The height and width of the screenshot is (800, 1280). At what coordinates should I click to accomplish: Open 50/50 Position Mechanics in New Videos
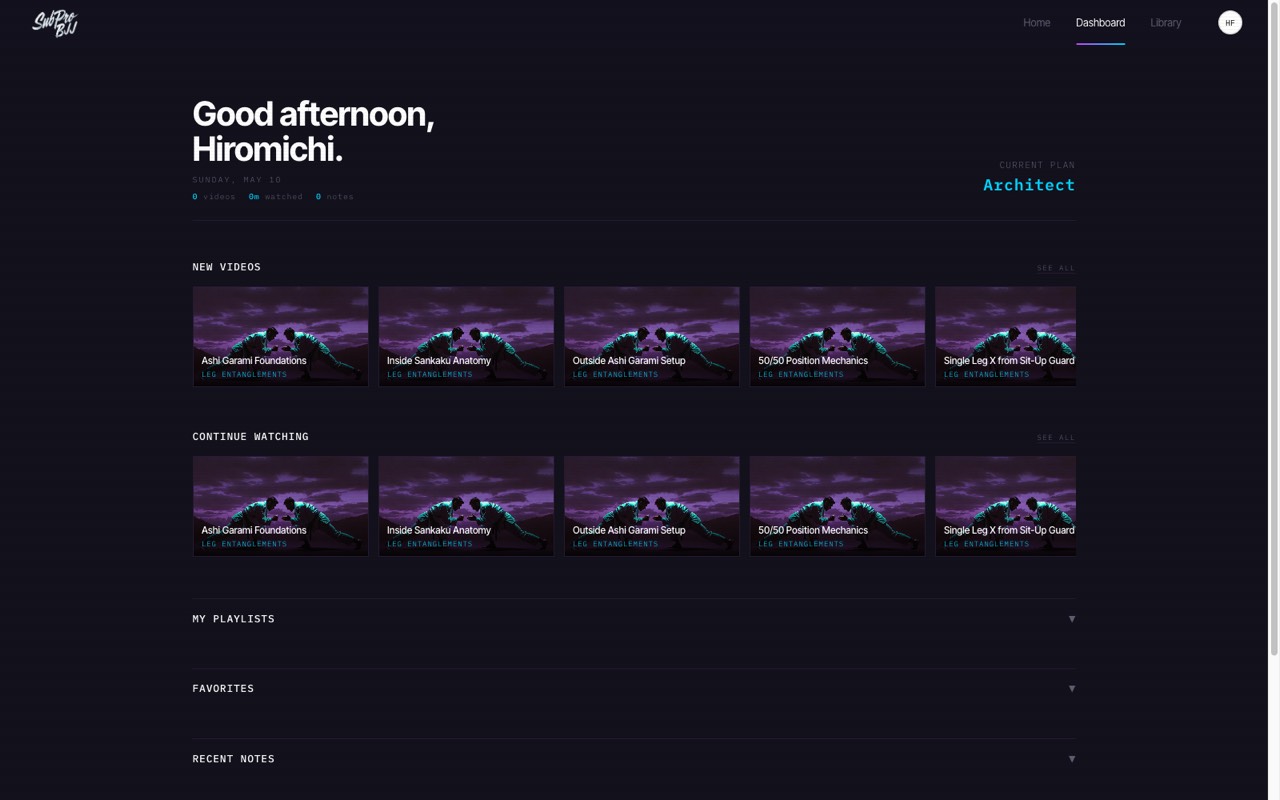(x=837, y=336)
